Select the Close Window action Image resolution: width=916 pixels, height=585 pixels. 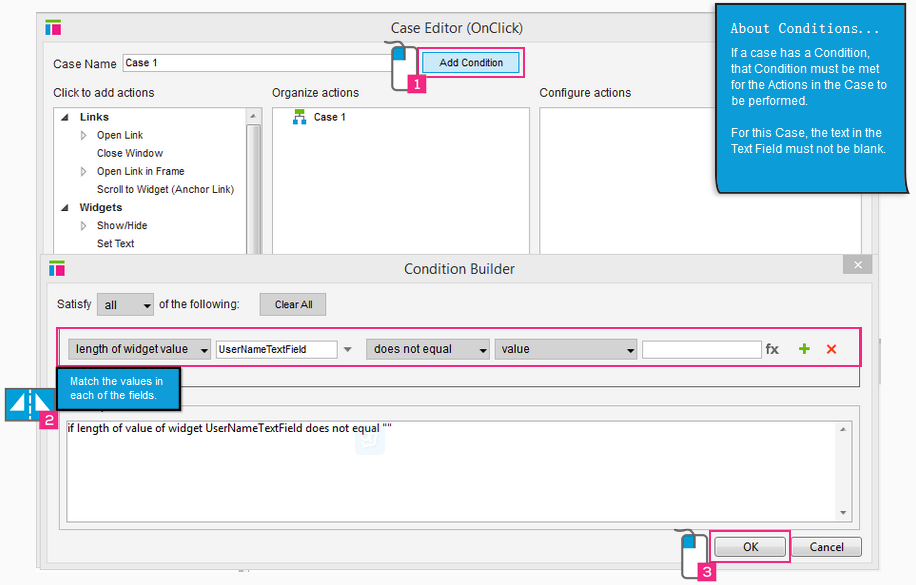point(130,153)
